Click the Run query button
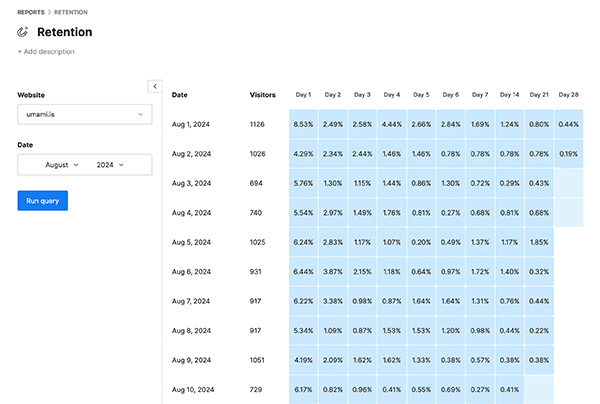The image size is (600, 404). [42, 200]
